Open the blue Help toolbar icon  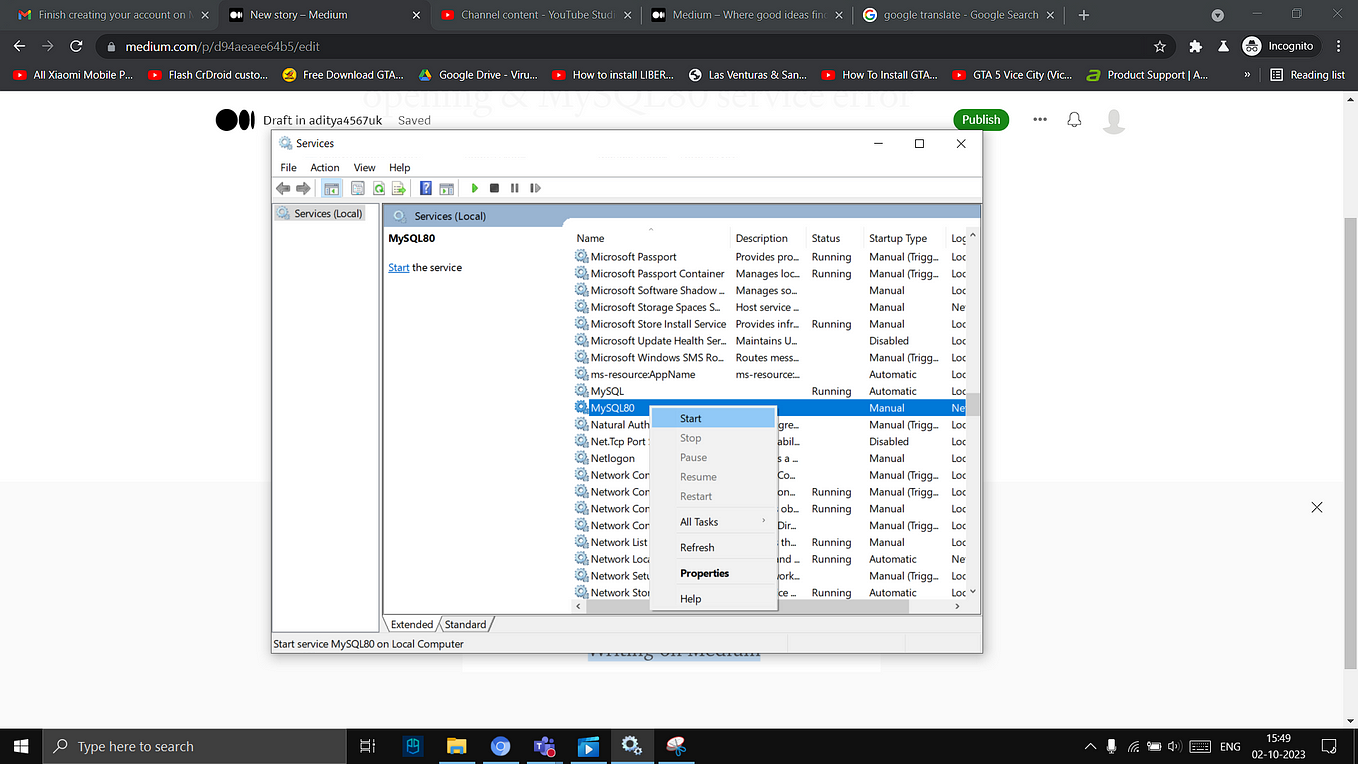point(426,188)
